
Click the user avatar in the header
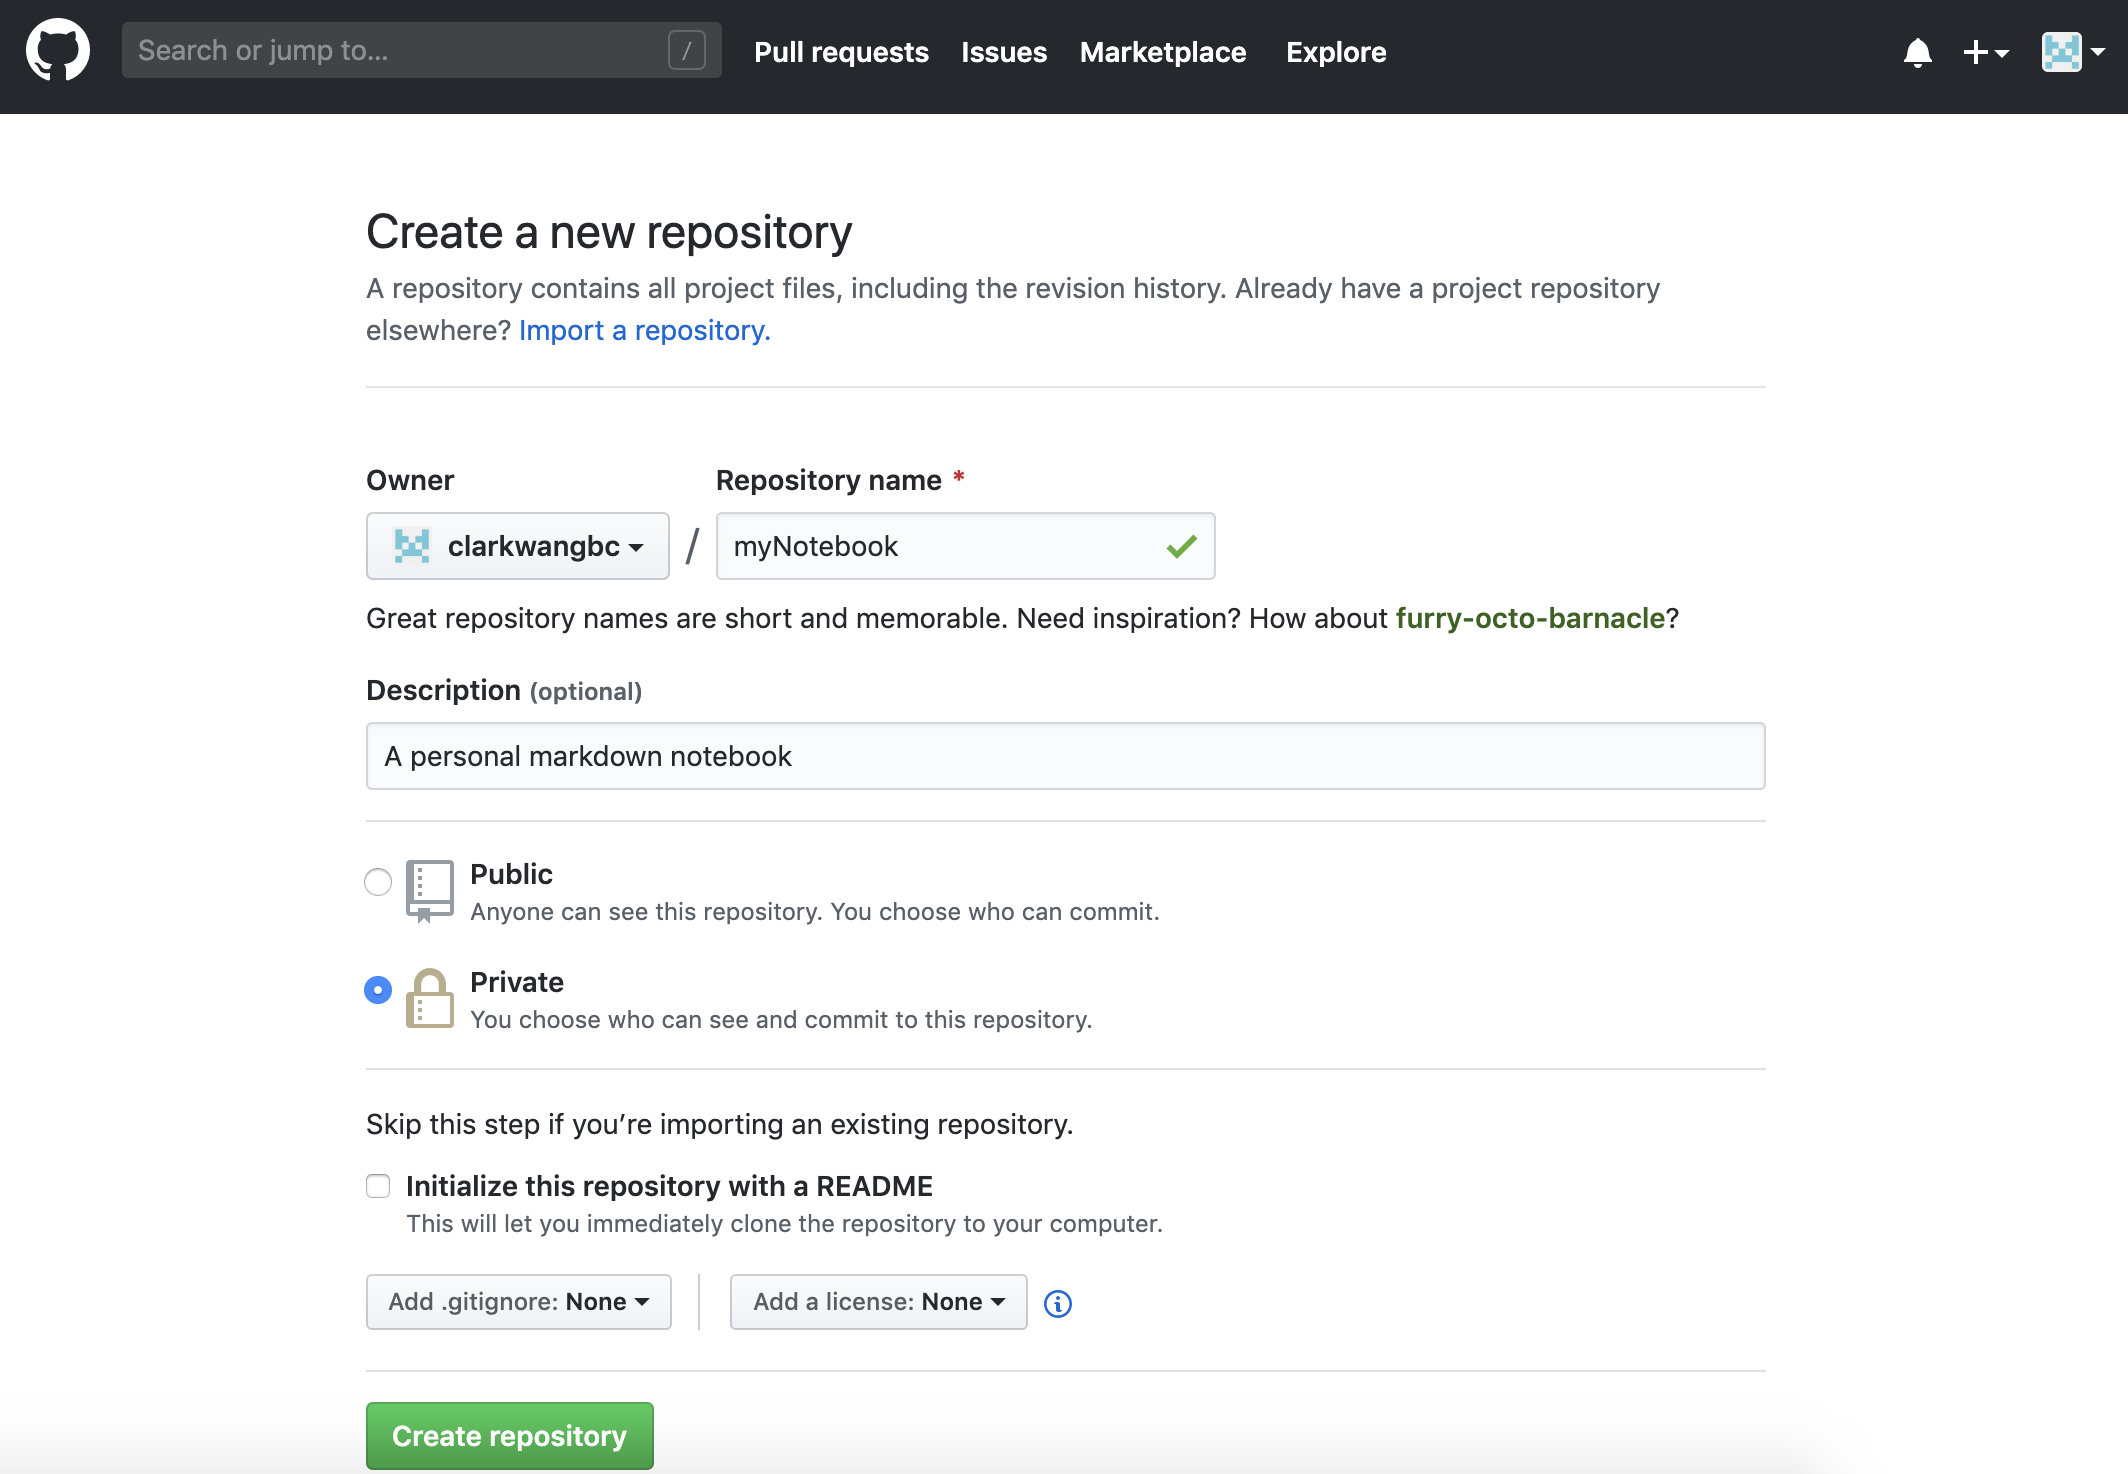(x=2062, y=52)
